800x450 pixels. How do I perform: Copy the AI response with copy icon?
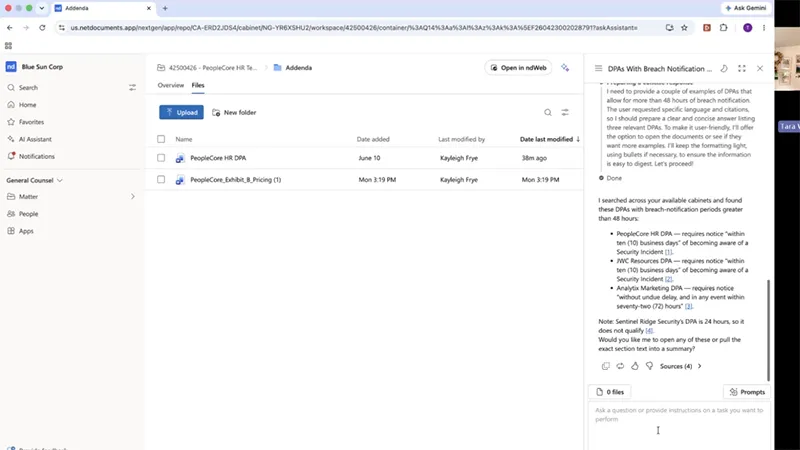[x=606, y=366]
